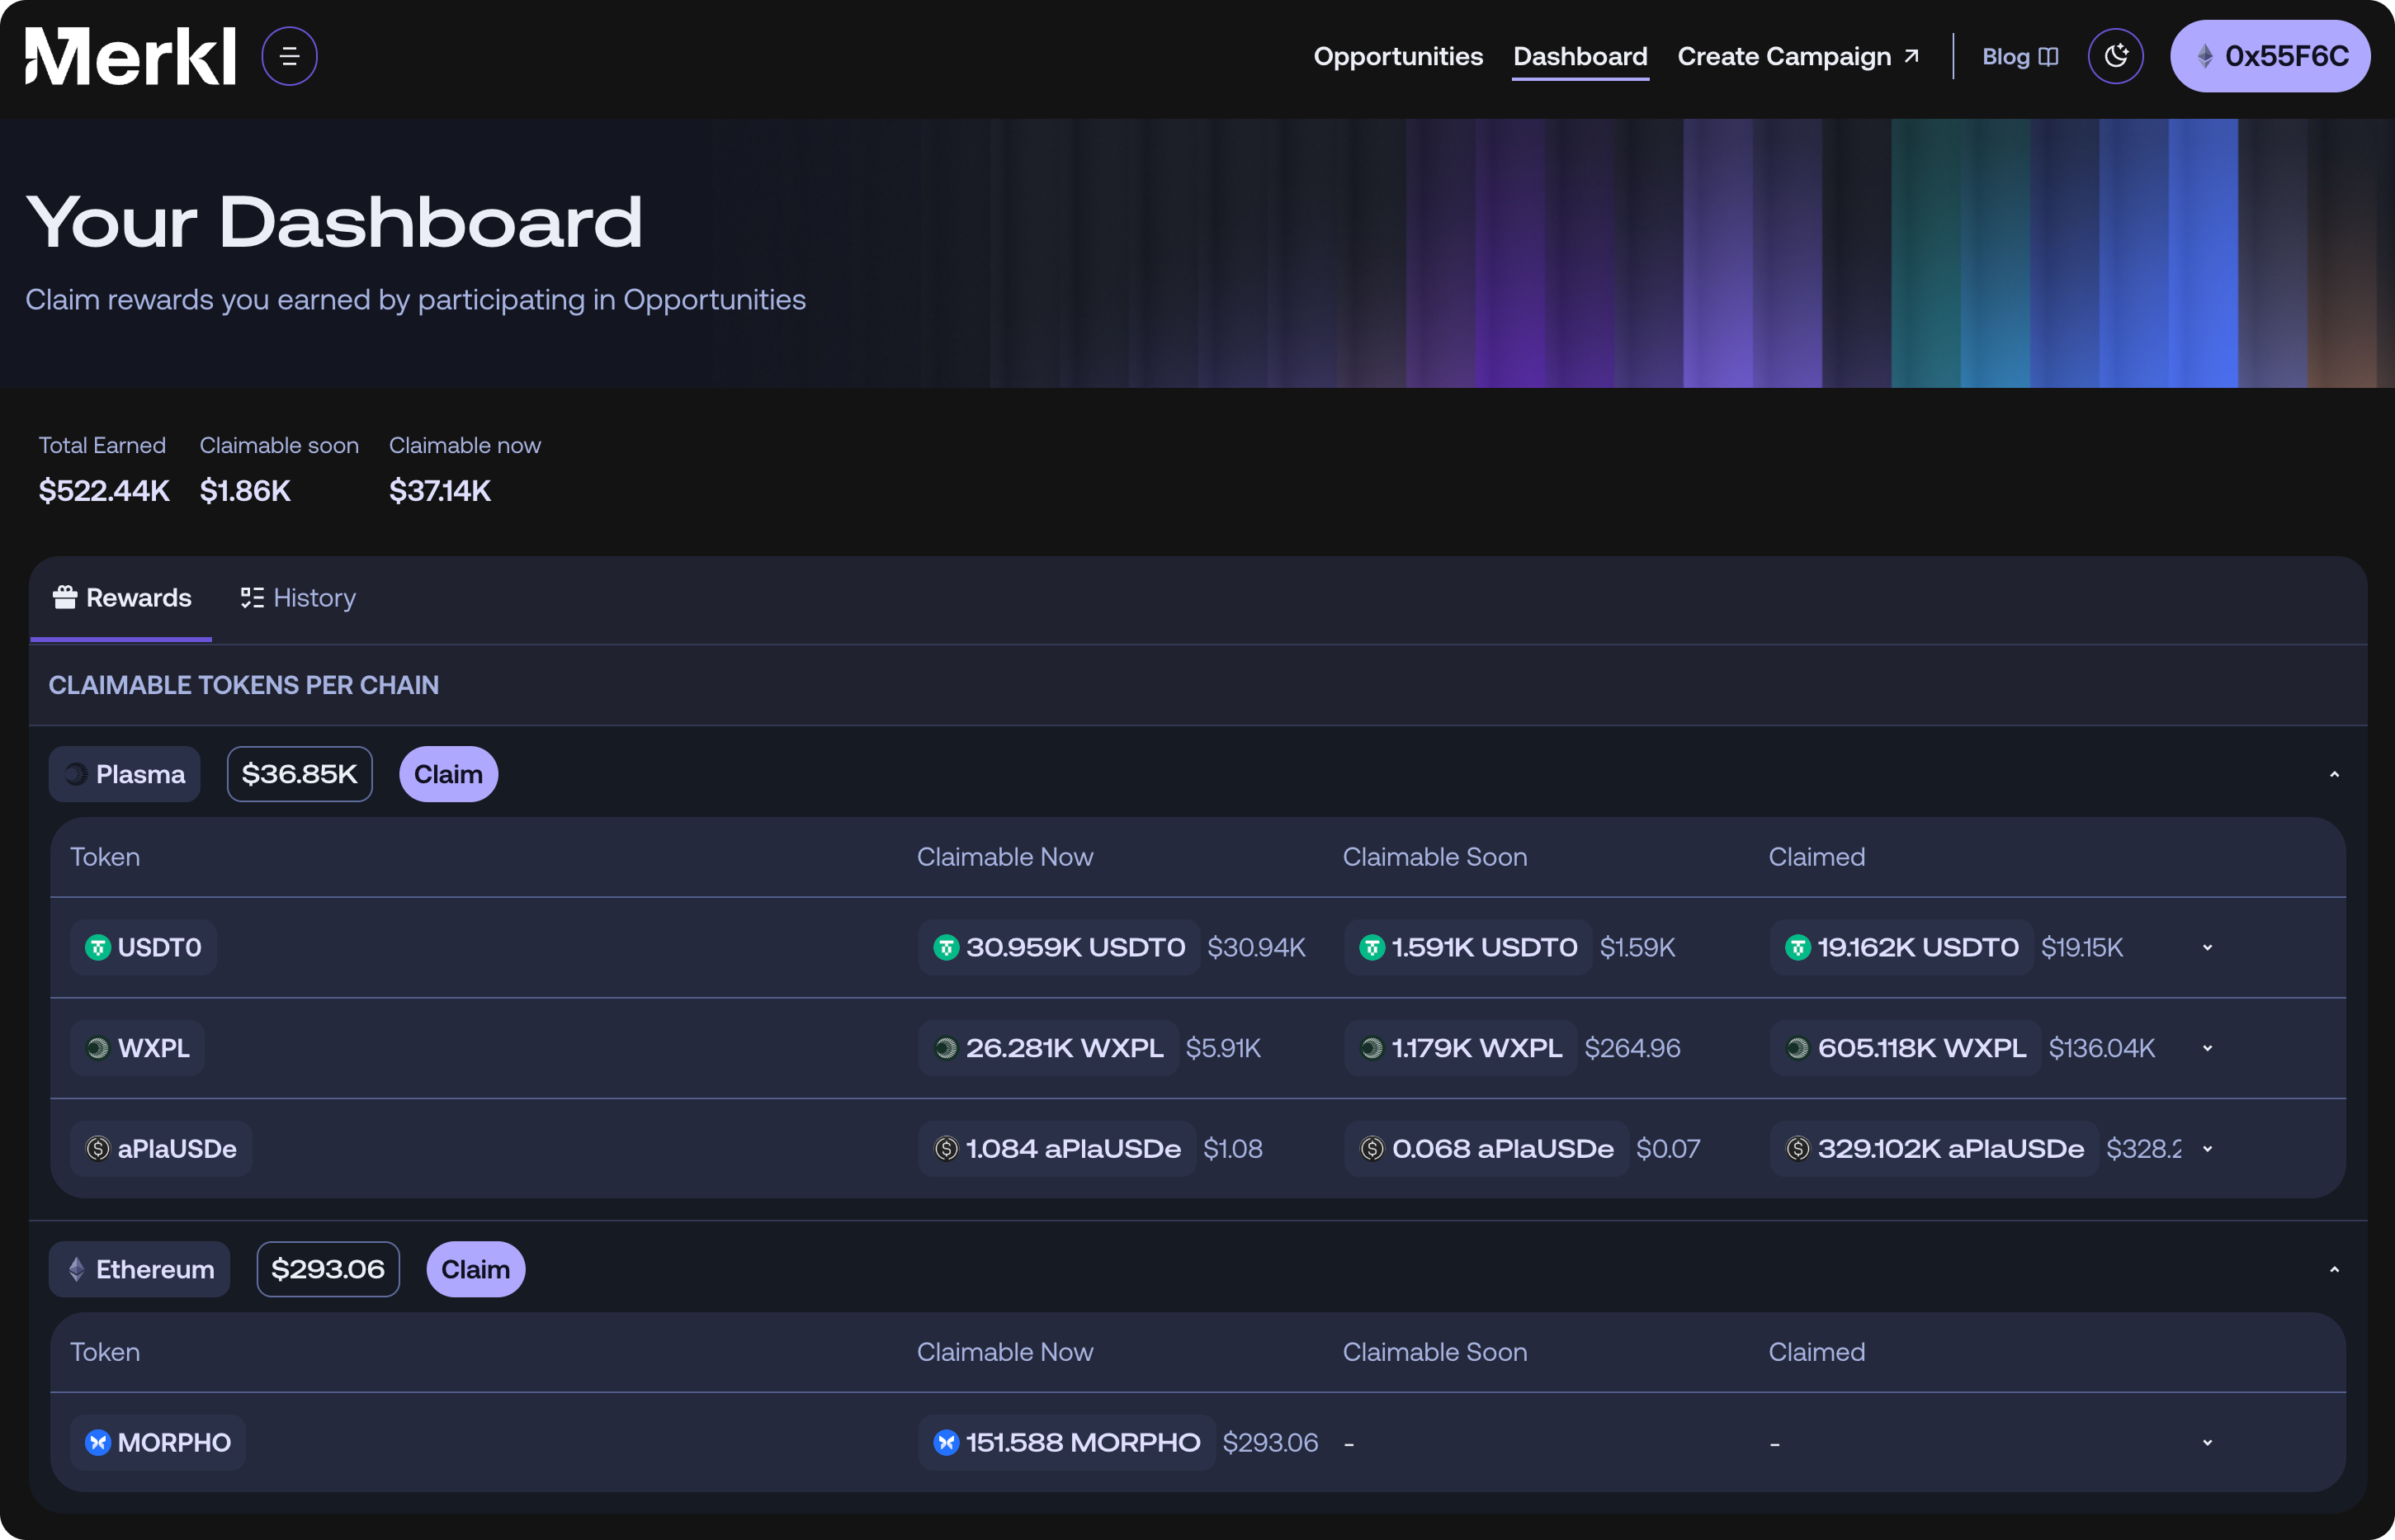Collapse the Plasma rewards section
Image resolution: width=2395 pixels, height=1540 pixels.
click(x=2335, y=773)
